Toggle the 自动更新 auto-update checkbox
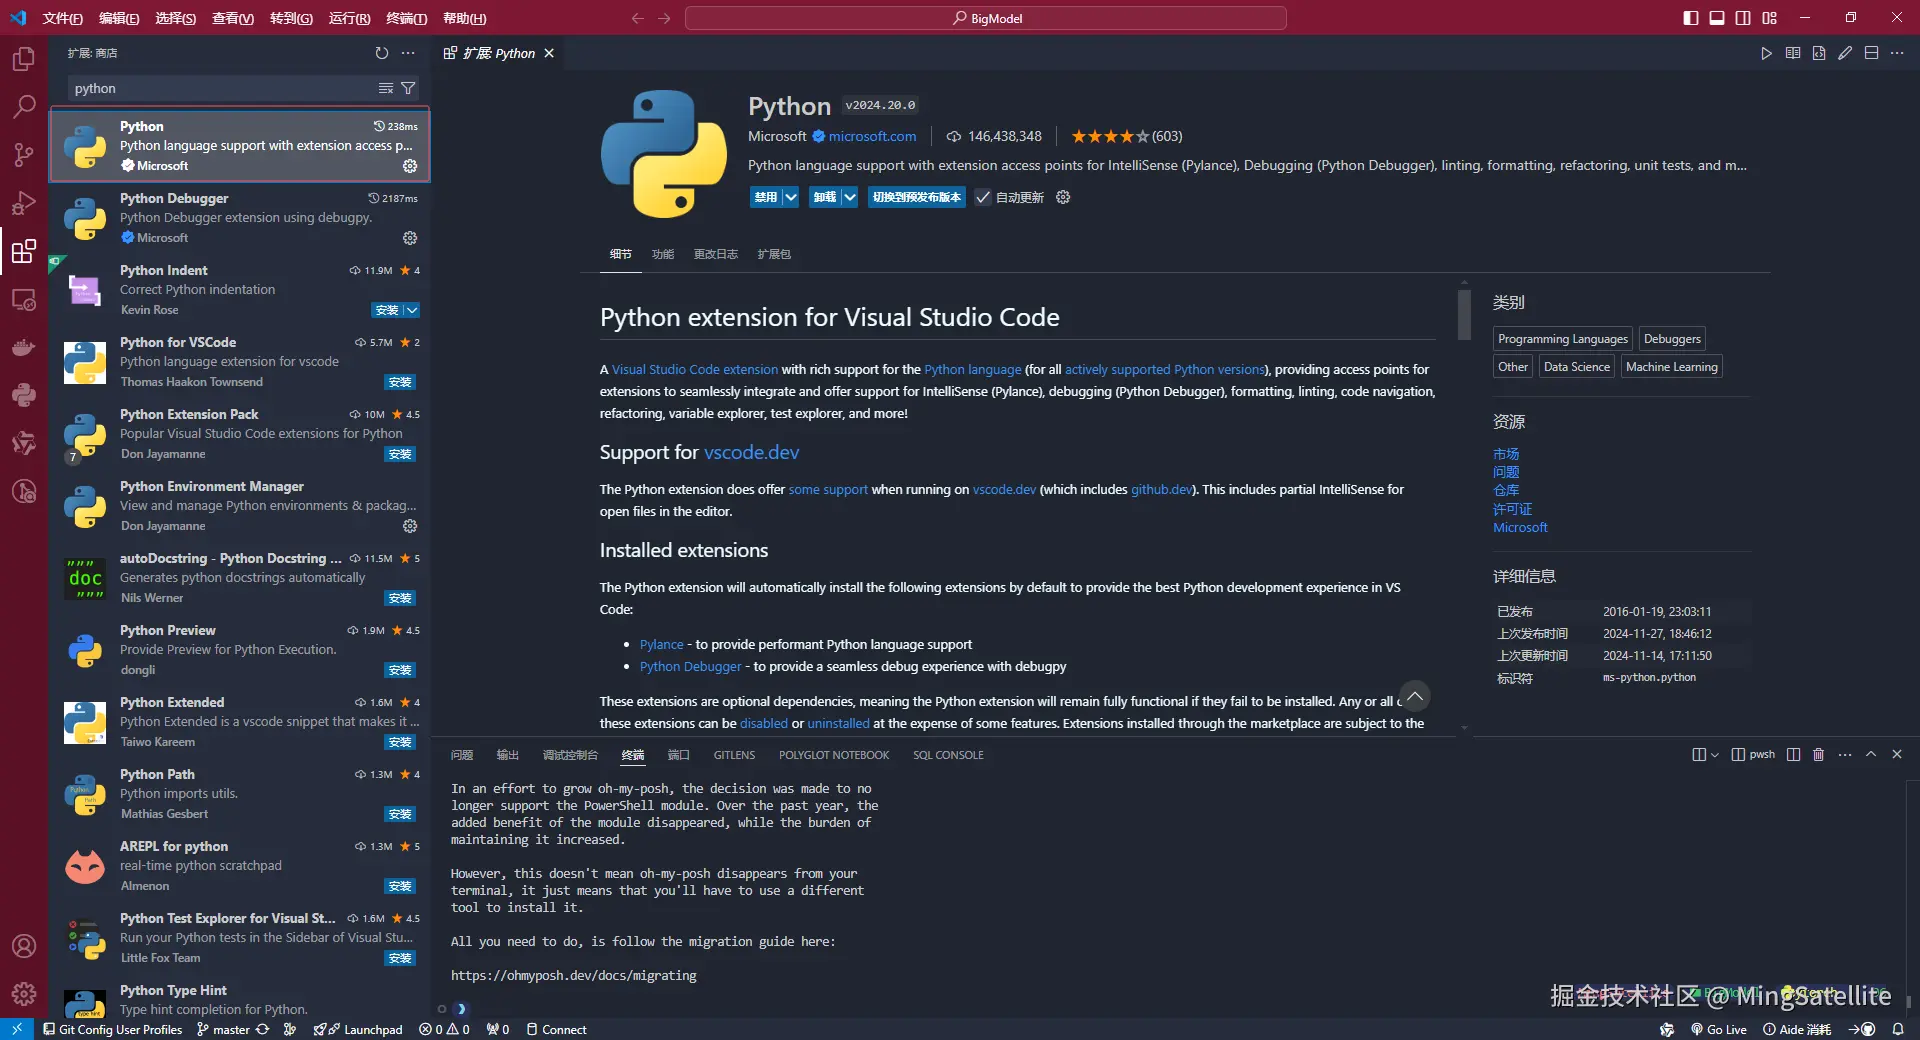The height and width of the screenshot is (1040, 1920). [x=983, y=197]
